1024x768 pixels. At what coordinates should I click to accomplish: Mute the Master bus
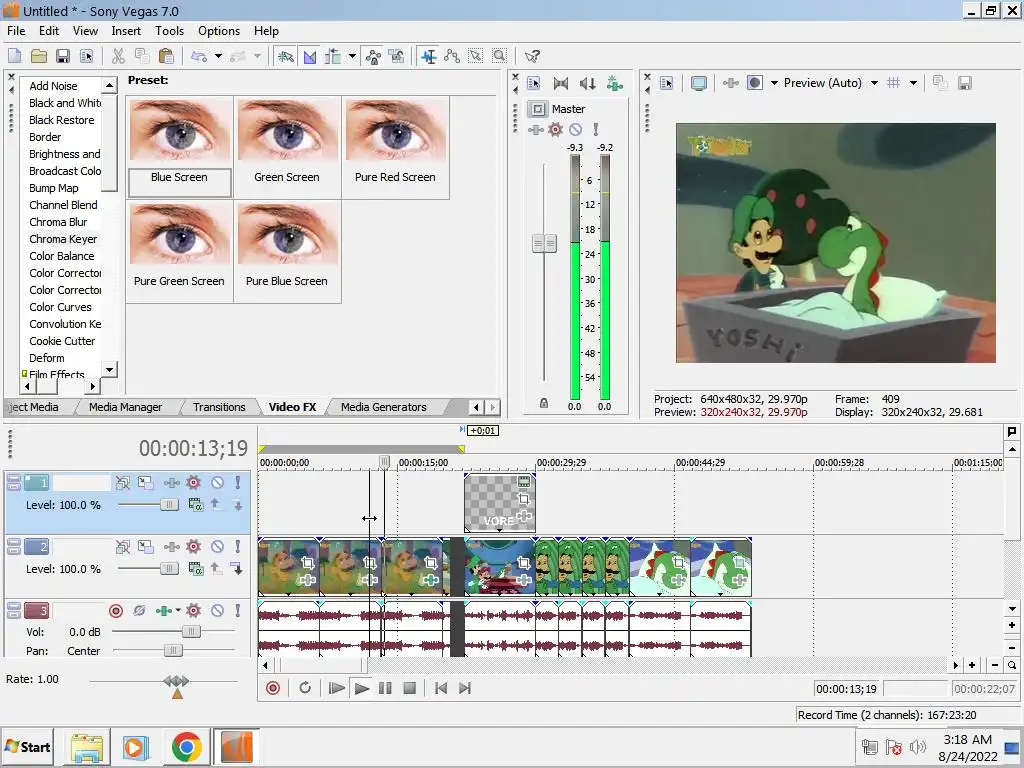[x=575, y=129]
